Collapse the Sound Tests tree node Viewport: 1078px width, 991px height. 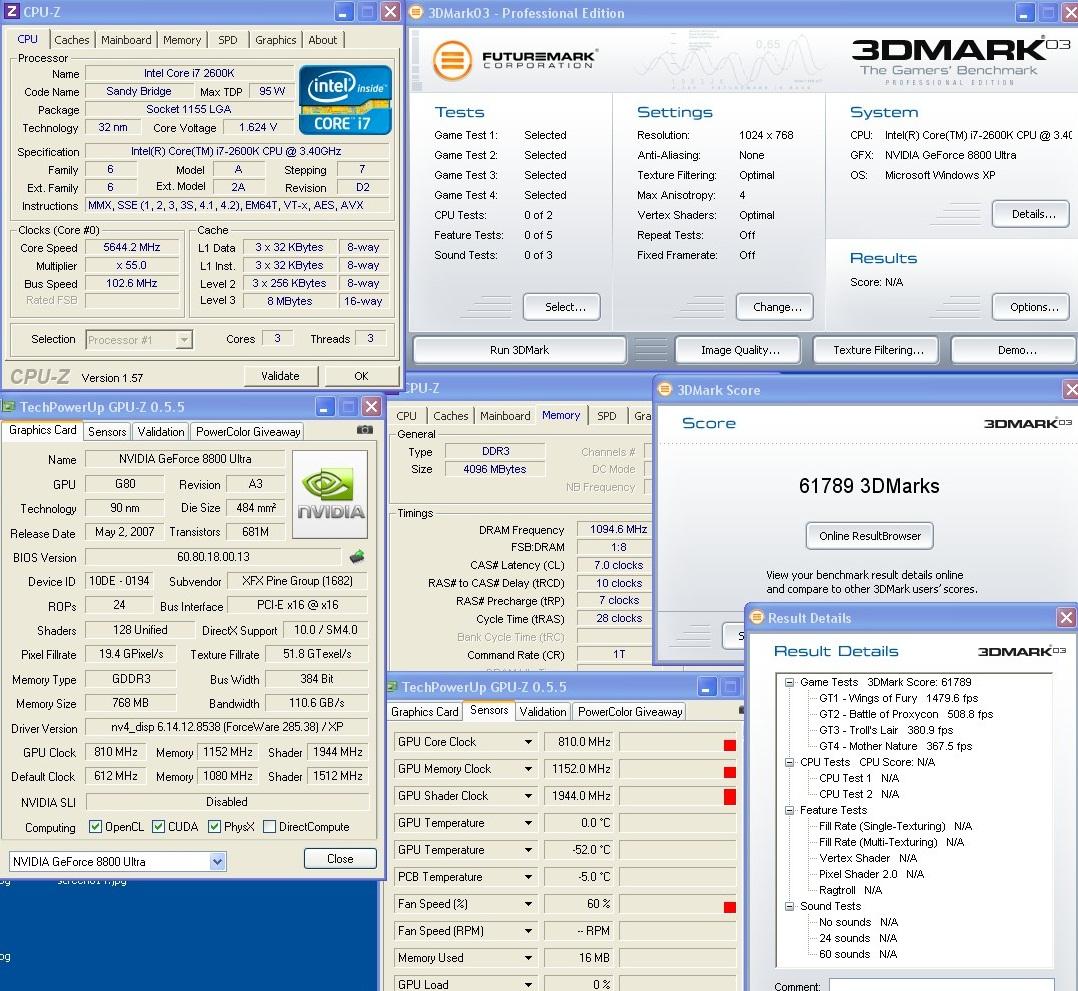[x=789, y=906]
